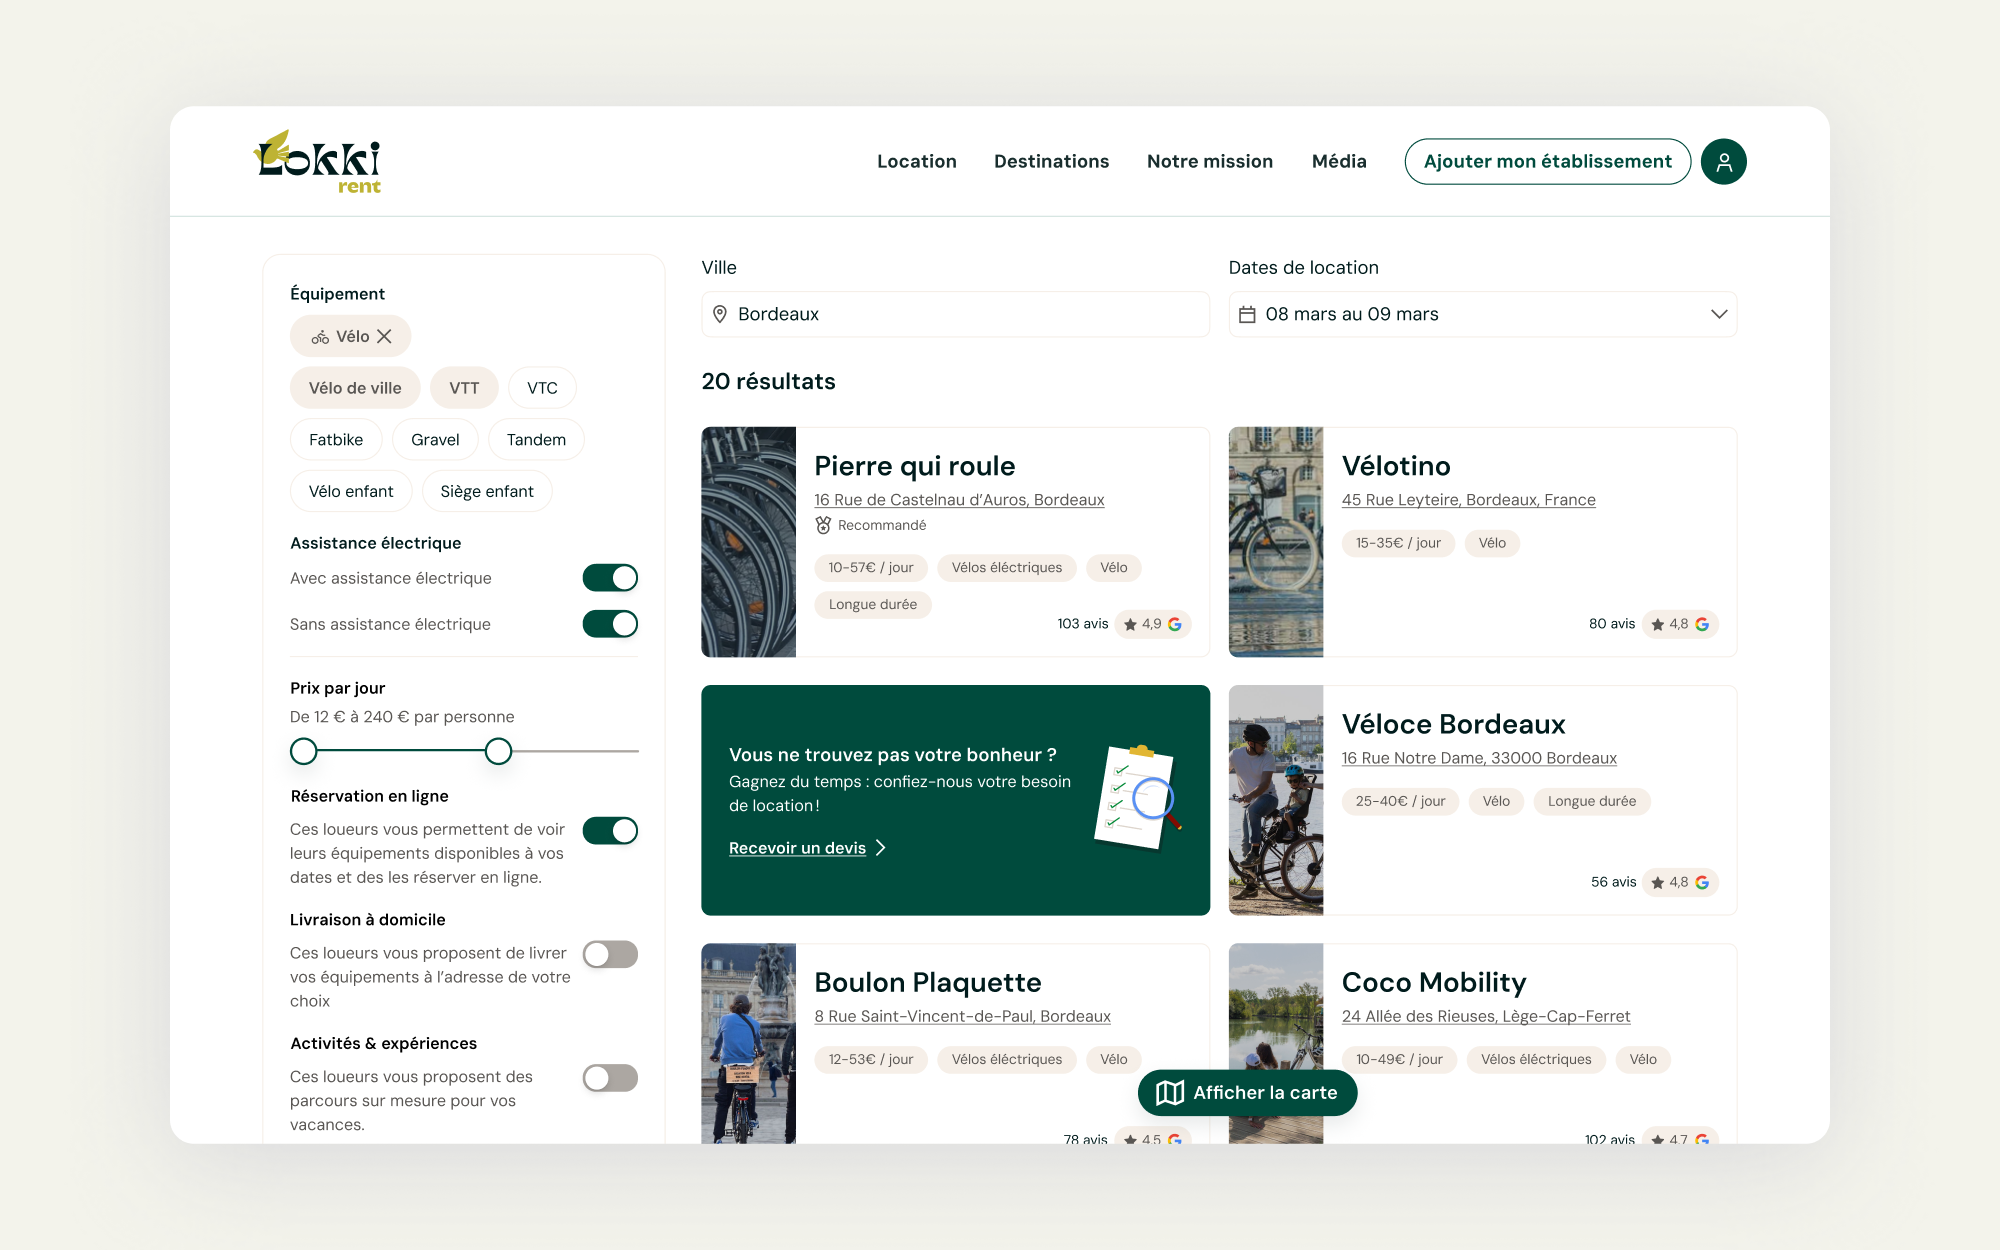Viewport: 2000px width, 1250px height.
Task: Click the upper price slider handle
Action: point(498,751)
